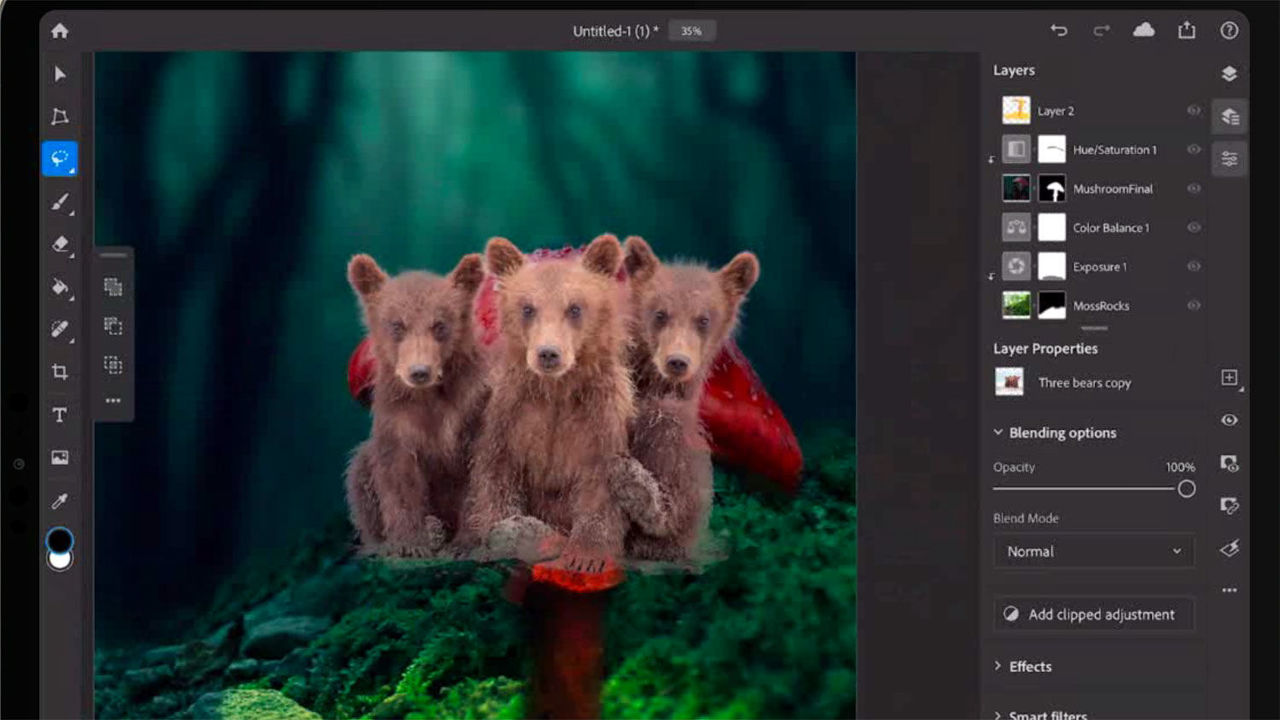
Task: Select the Brush tool
Action: click(60, 202)
